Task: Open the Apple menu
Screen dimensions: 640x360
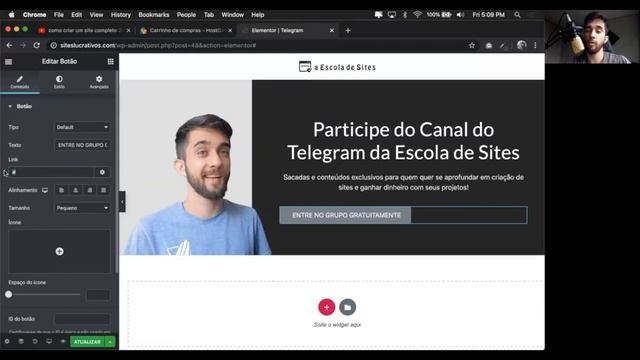Action: click(12, 15)
